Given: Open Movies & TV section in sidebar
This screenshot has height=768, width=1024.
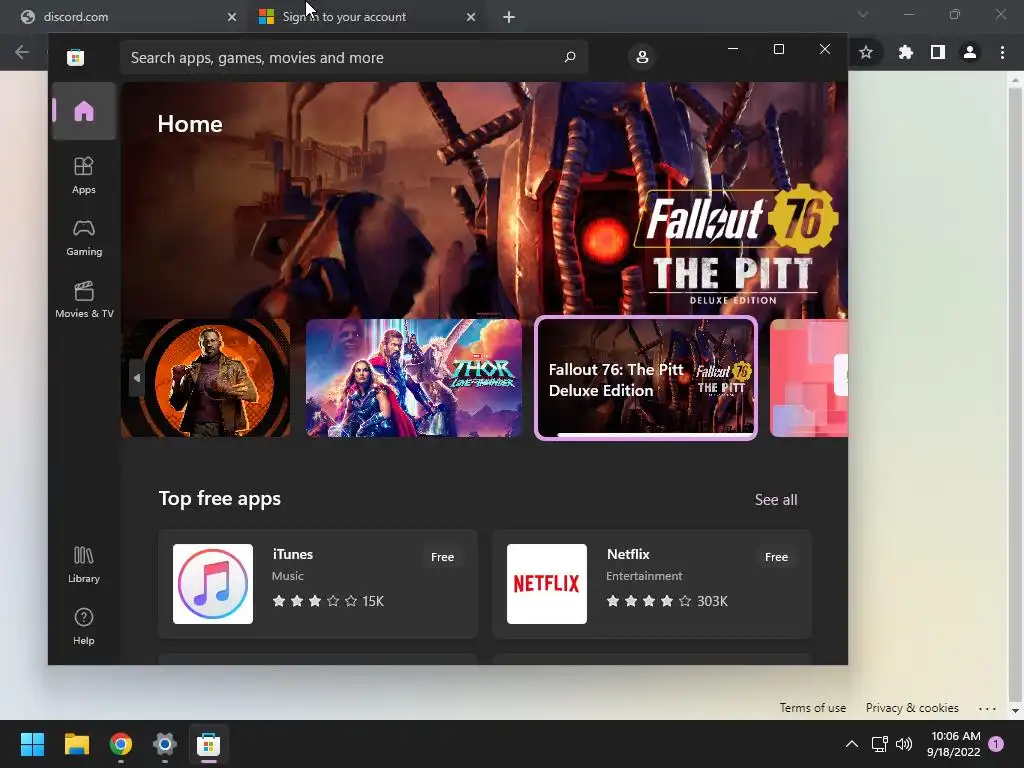Looking at the screenshot, I should (x=84, y=300).
